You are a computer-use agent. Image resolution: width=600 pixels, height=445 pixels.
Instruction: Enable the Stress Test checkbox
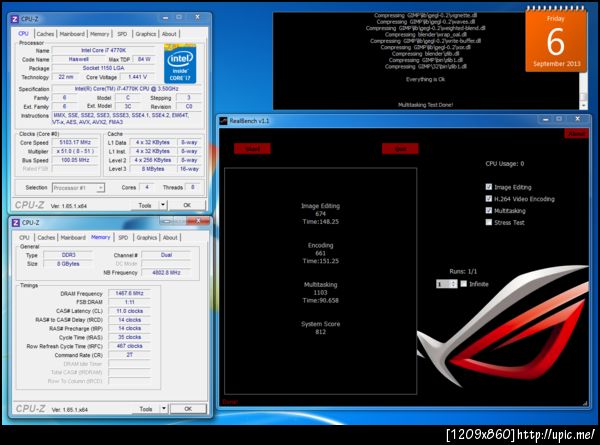489,222
